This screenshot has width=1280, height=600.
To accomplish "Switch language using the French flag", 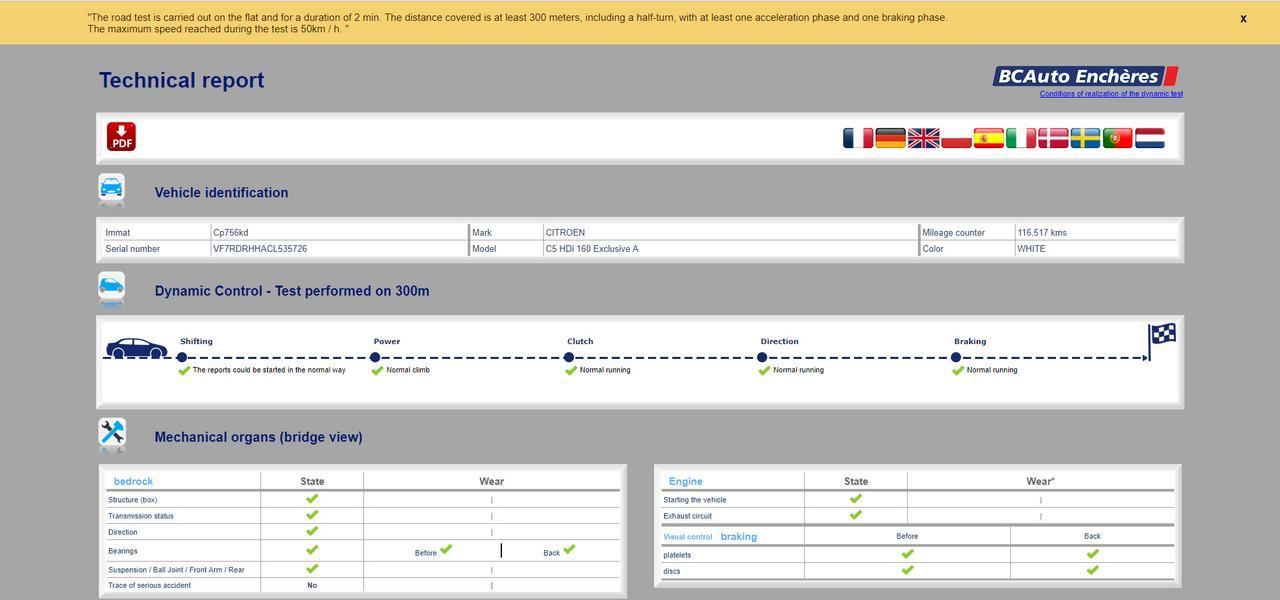I will pyautogui.click(x=858, y=138).
